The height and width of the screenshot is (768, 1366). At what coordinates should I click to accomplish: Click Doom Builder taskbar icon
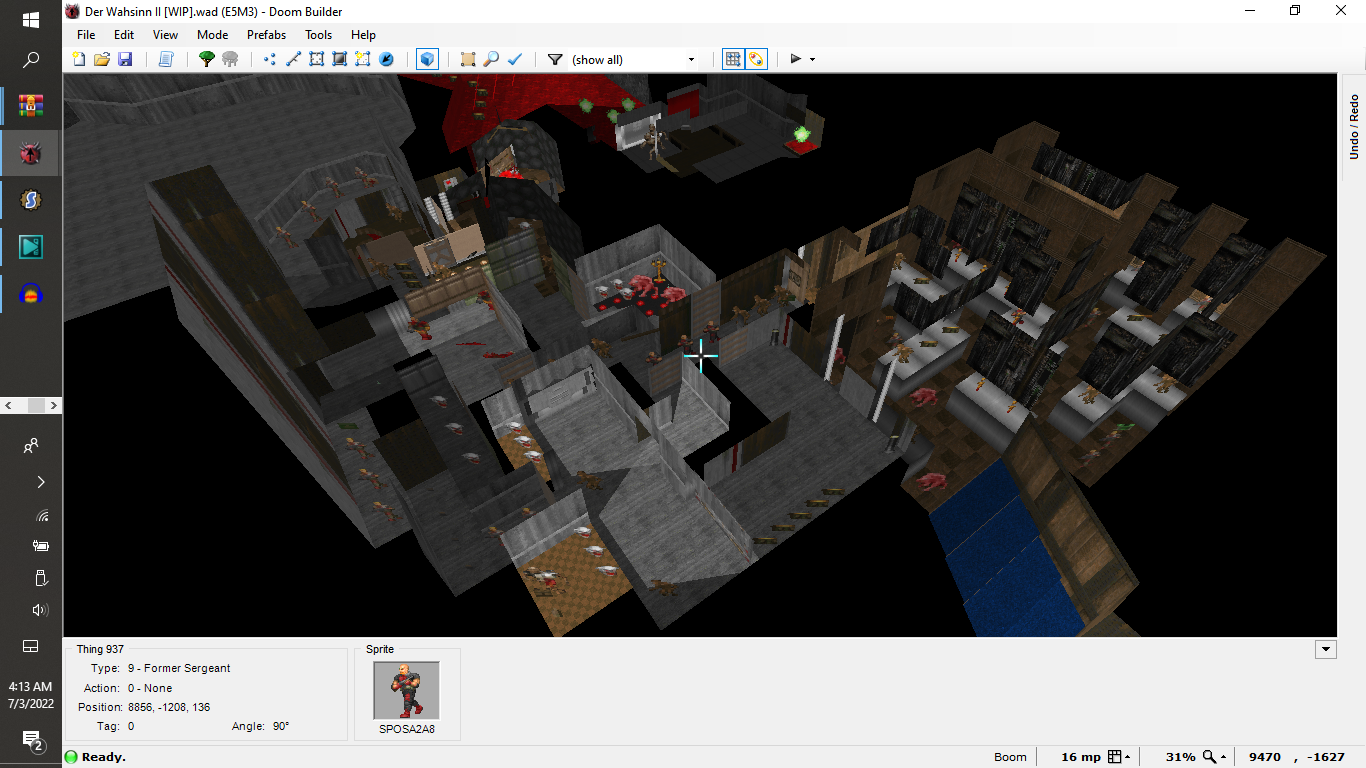click(x=31, y=153)
